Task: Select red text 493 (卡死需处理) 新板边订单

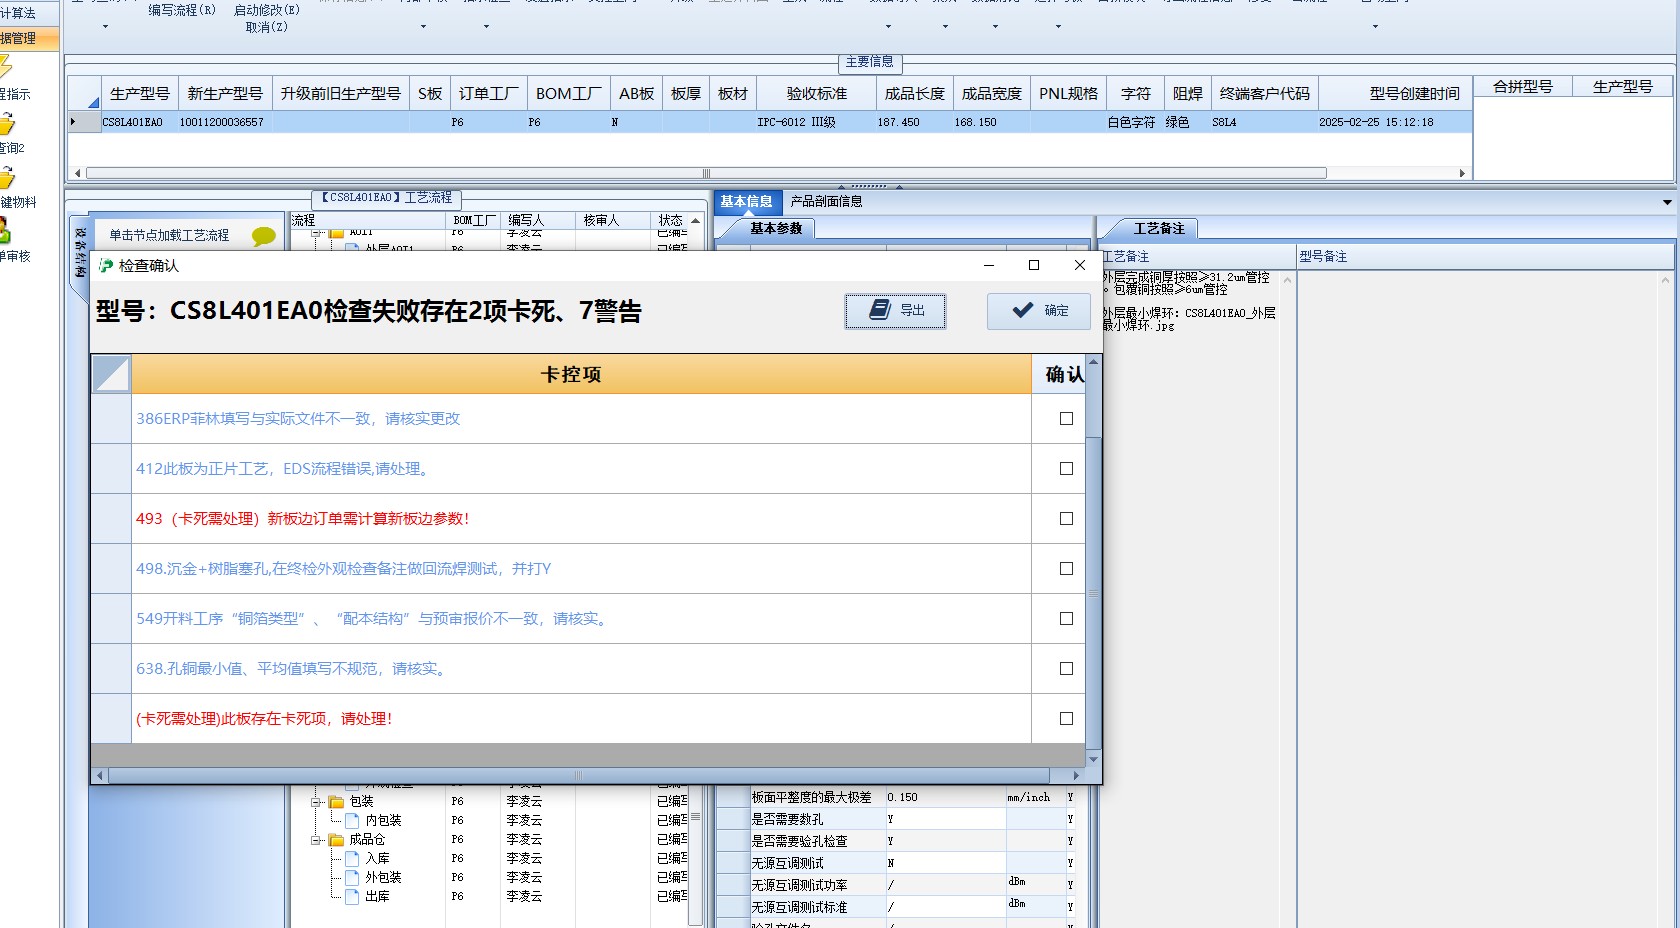Action: tap(303, 519)
